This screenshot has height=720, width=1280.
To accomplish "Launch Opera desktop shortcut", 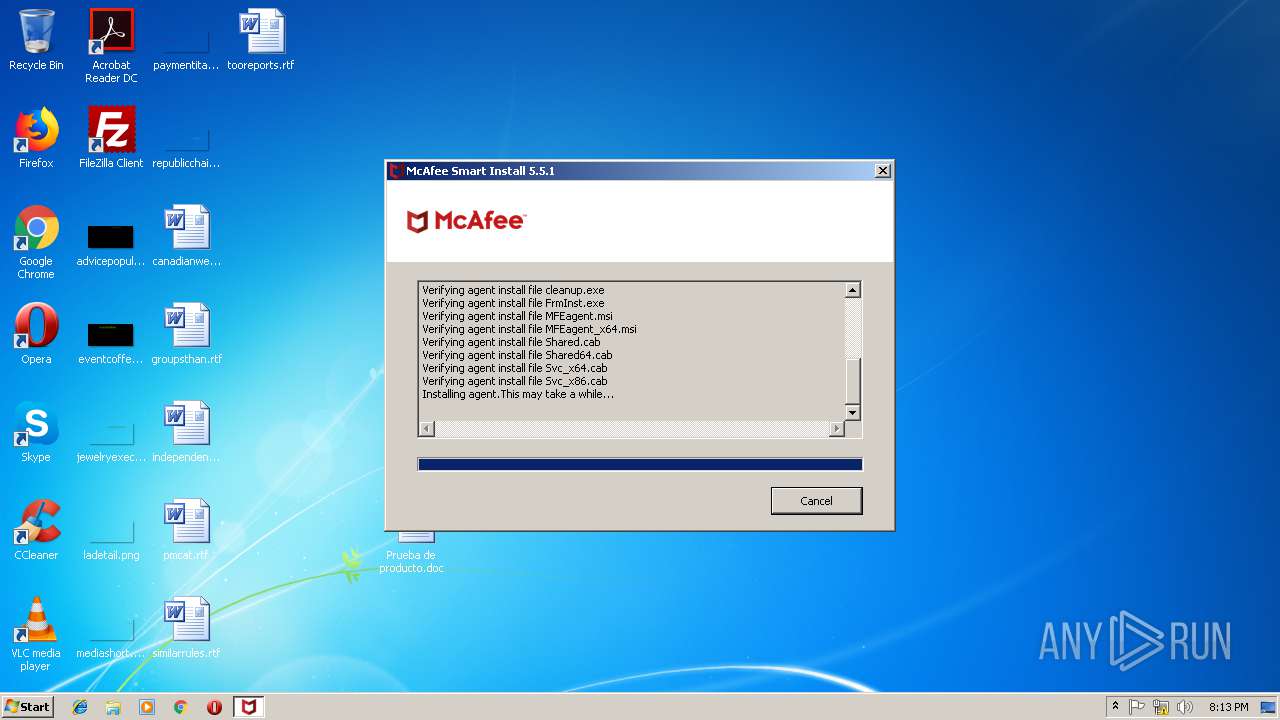I will [x=36, y=334].
